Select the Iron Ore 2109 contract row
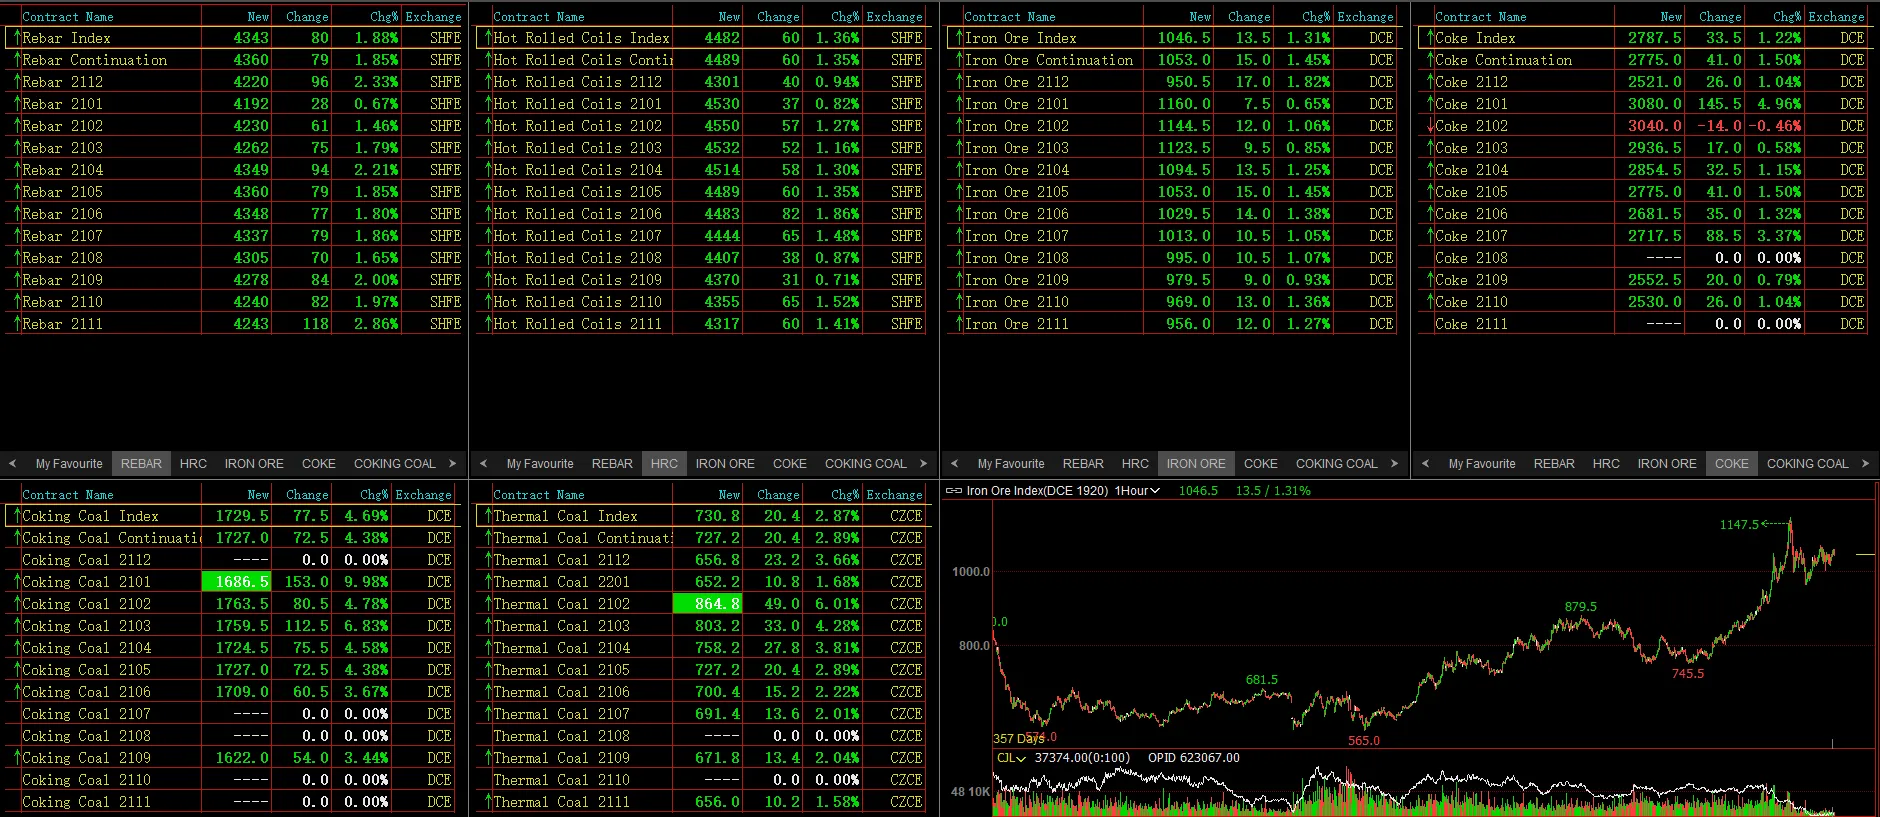Viewport: 1880px width, 817px height. (1172, 280)
